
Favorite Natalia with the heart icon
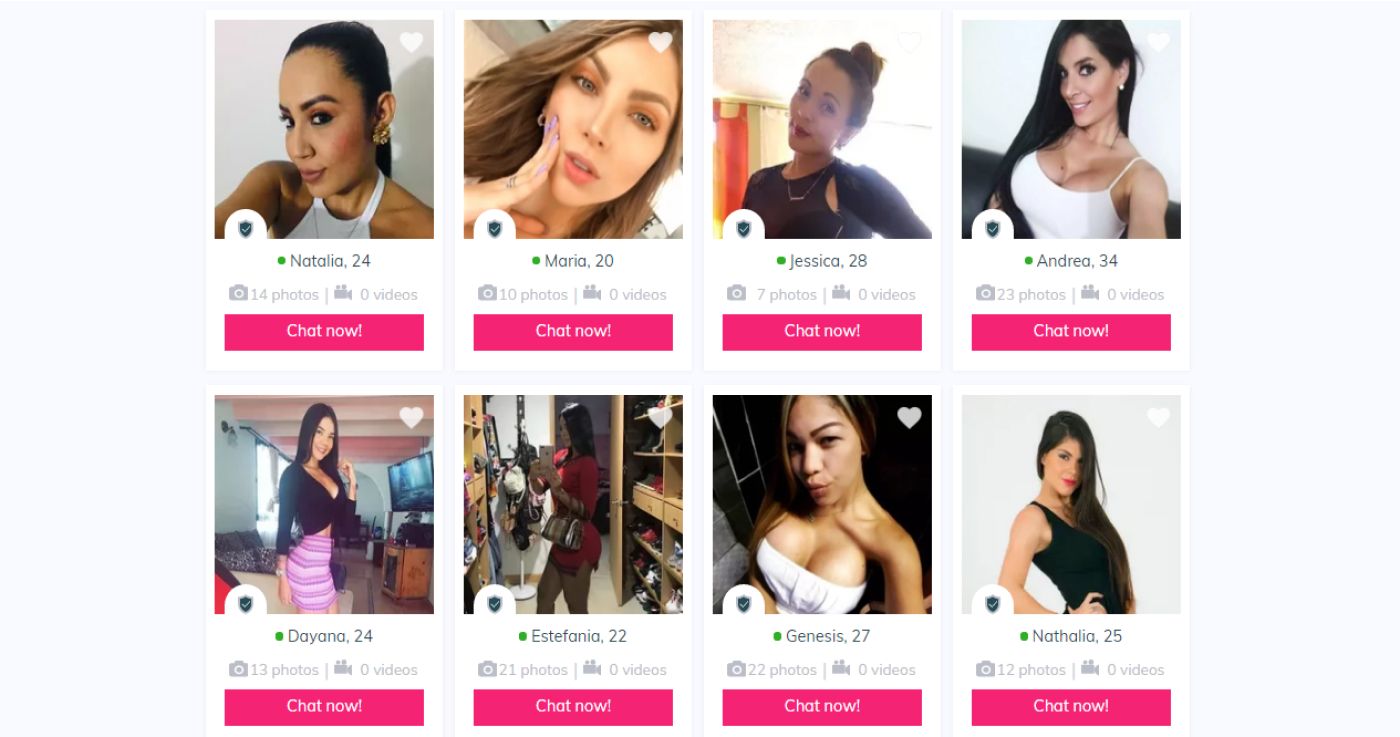pyautogui.click(x=411, y=42)
